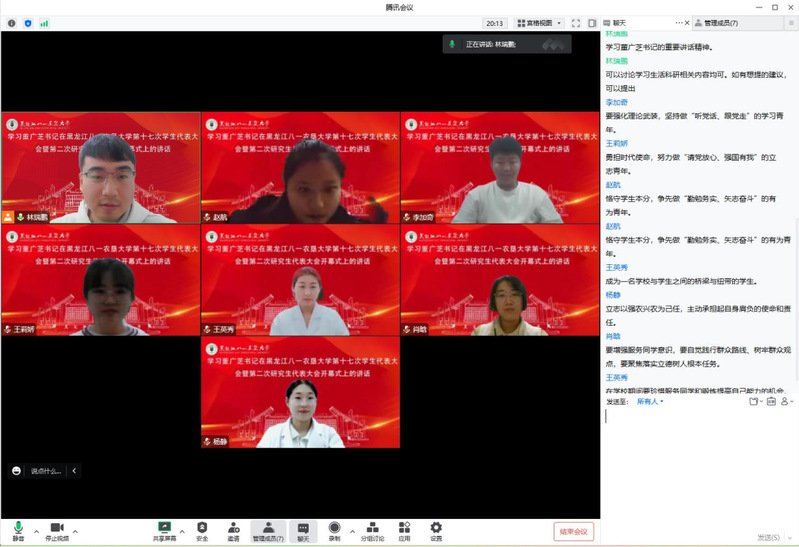The image size is (799, 547).
Task: Open meeting settings gear
Action: [x=436, y=530]
